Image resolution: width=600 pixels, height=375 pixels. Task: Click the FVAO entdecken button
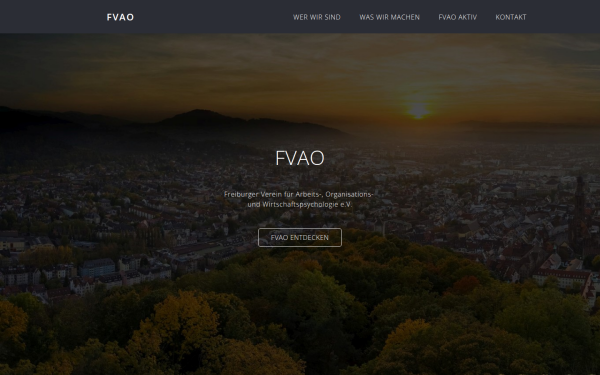click(x=300, y=238)
